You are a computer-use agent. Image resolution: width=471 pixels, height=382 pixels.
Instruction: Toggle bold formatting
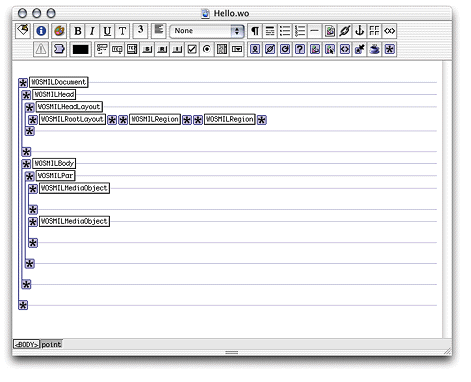[78, 31]
